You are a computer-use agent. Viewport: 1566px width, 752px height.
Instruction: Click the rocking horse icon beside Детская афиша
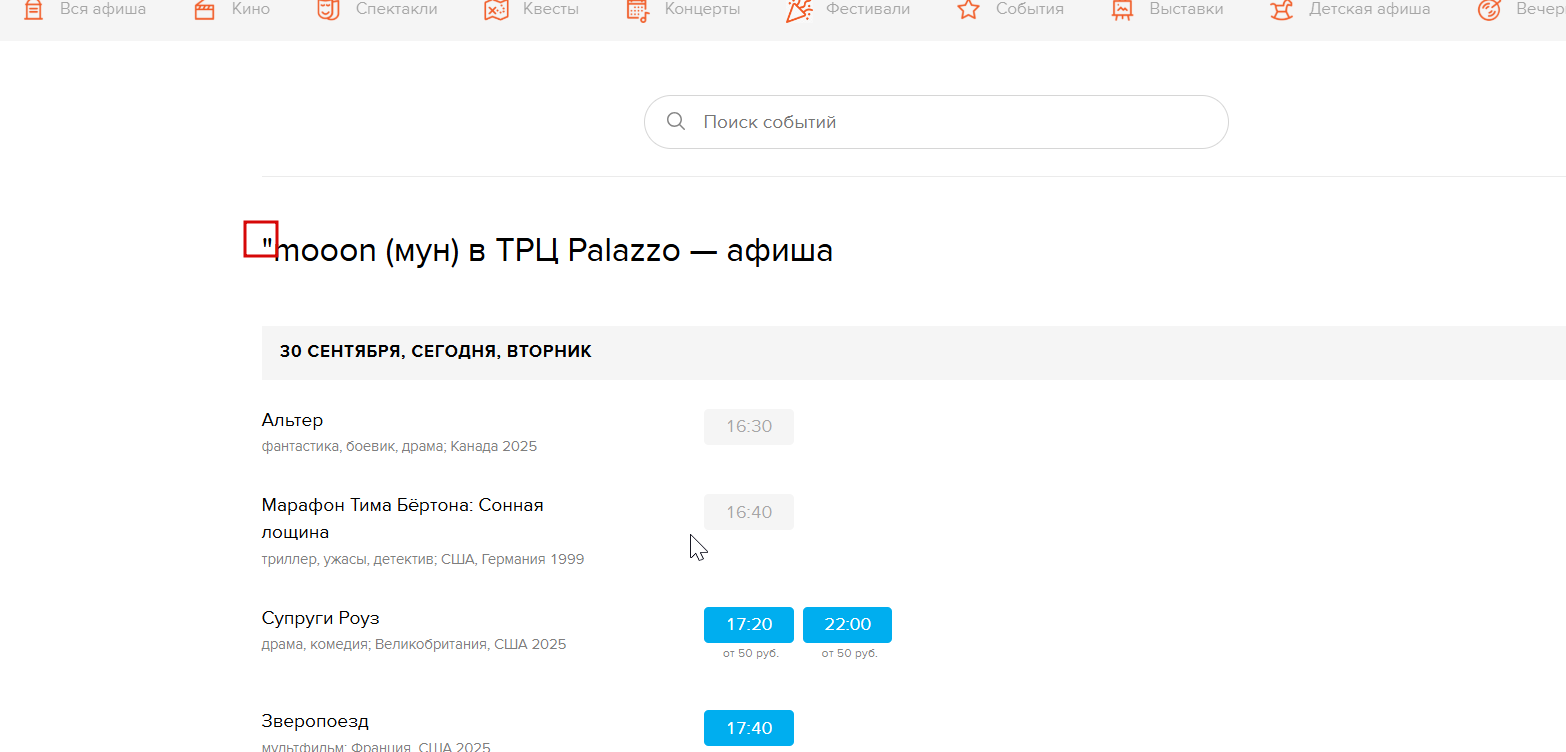click(x=1282, y=10)
